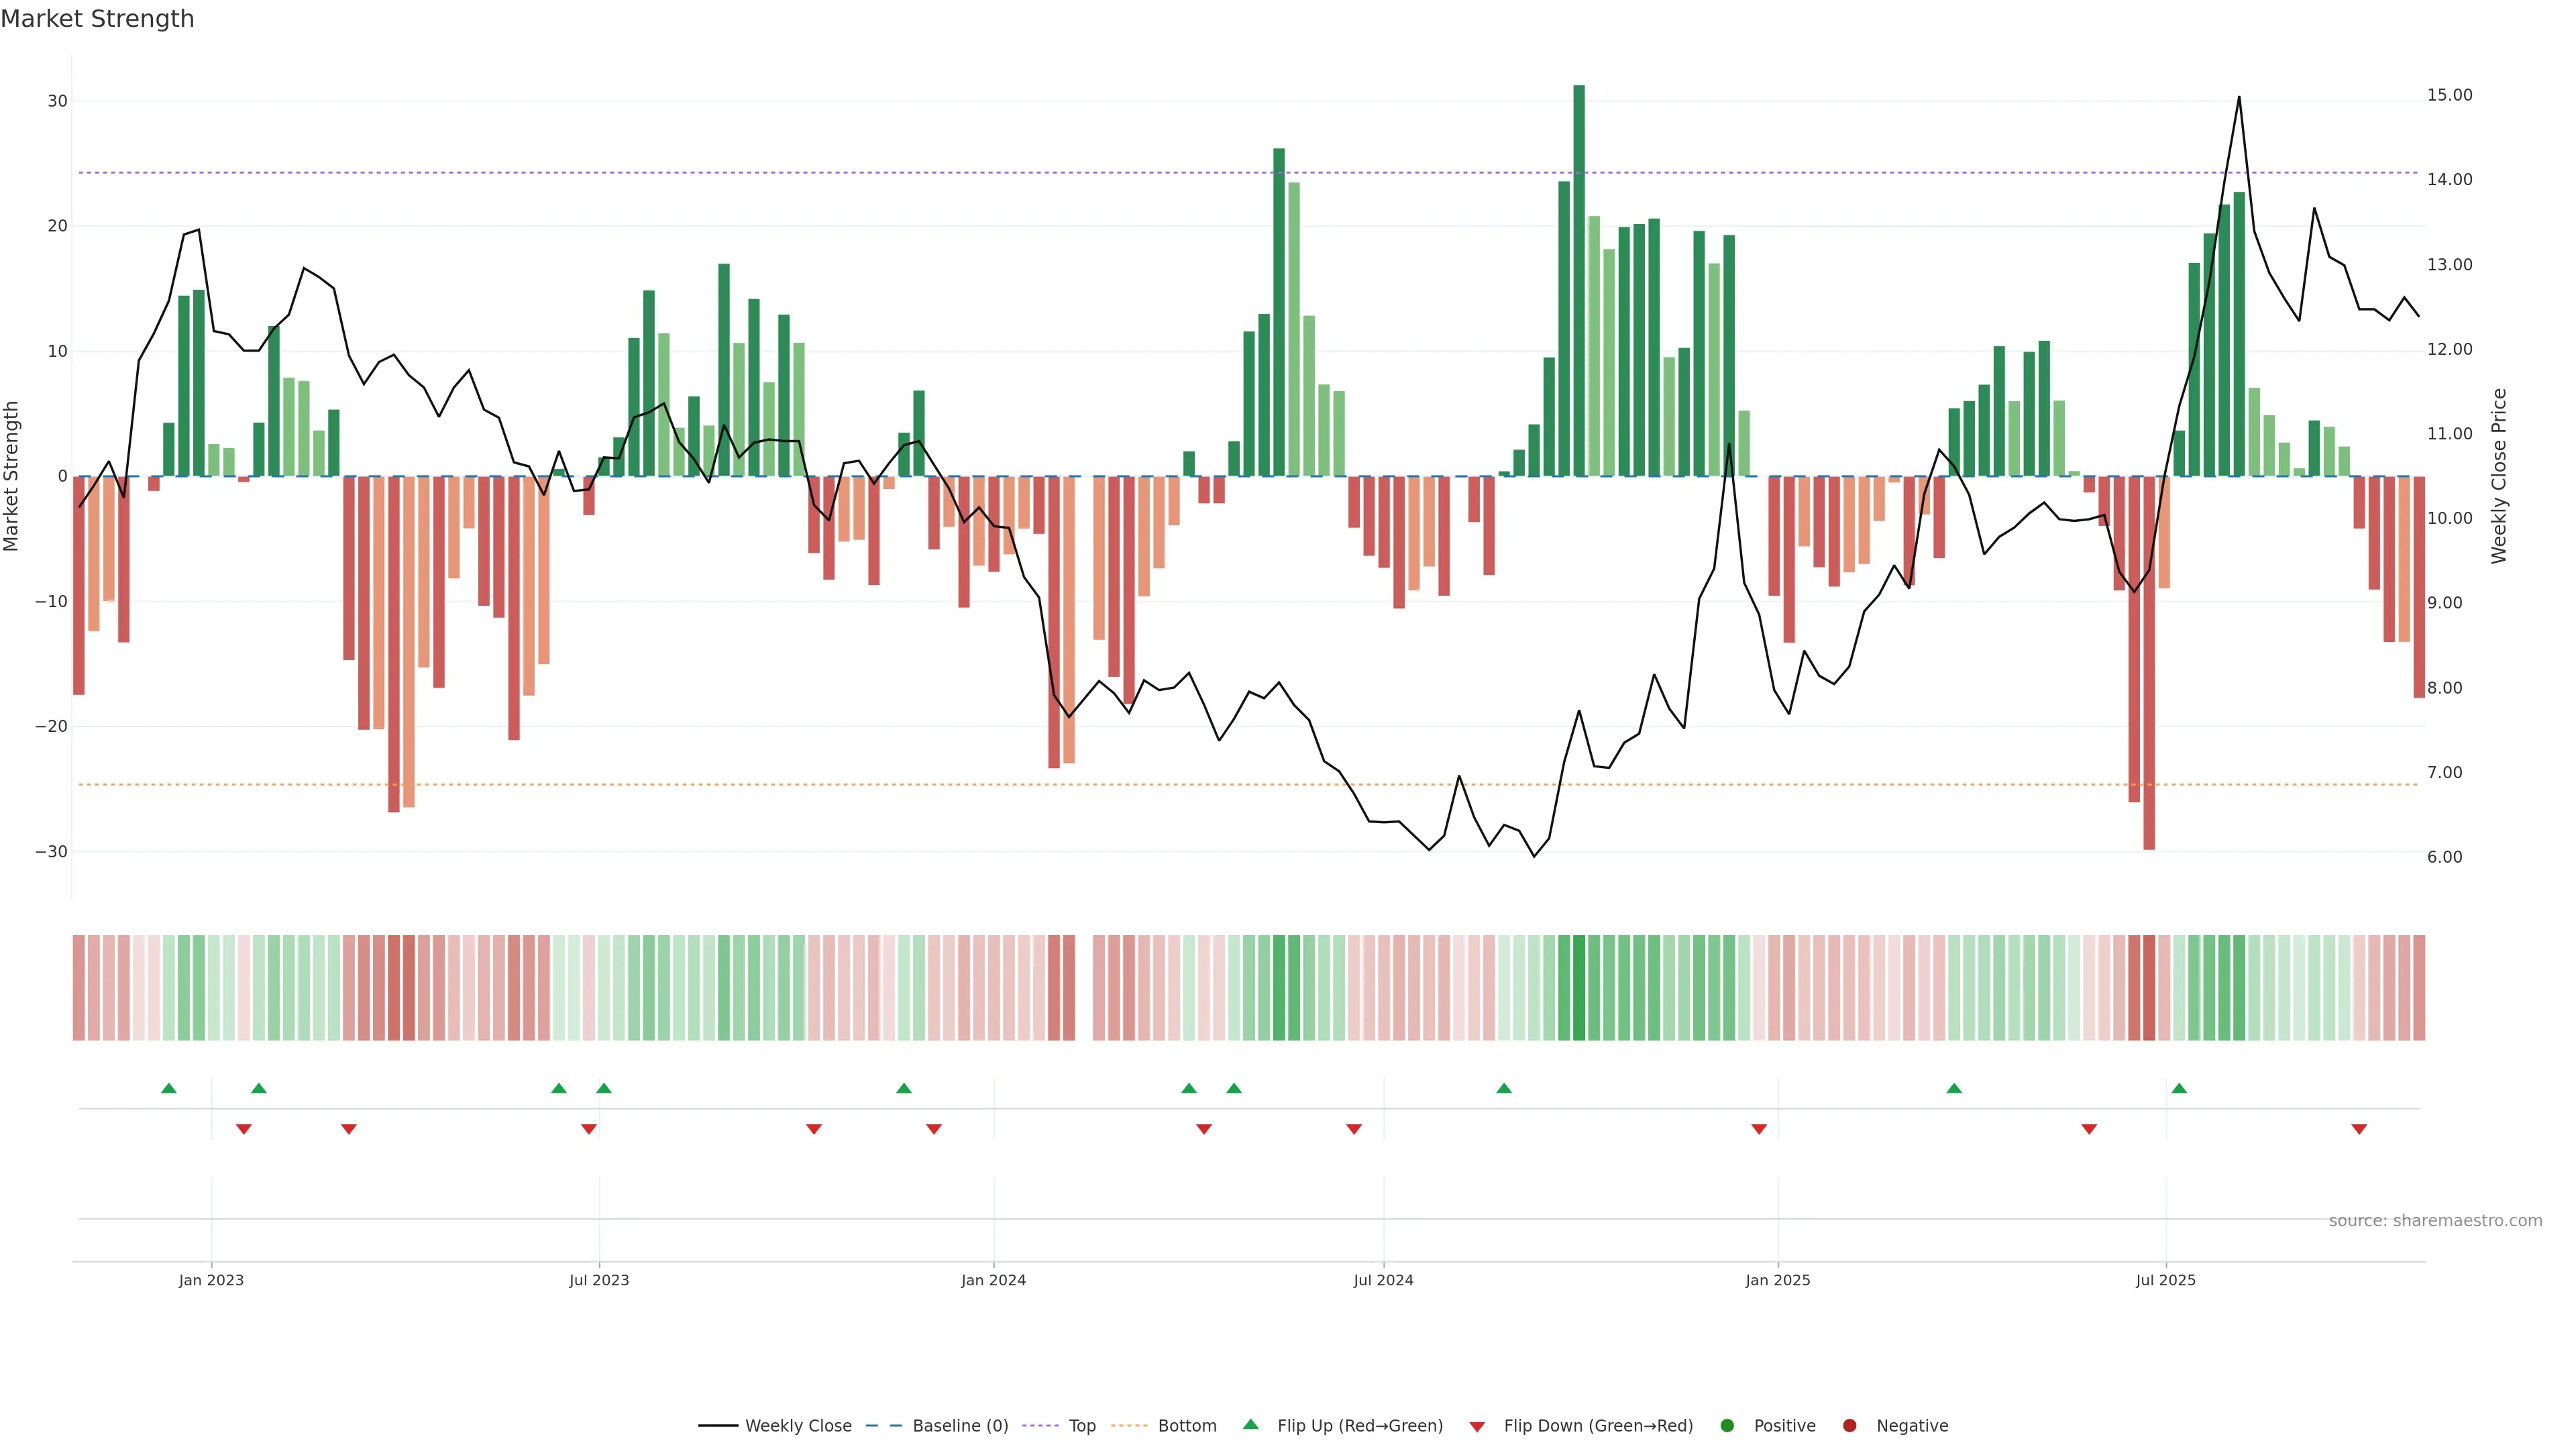The image size is (2576, 1449).
Task: Click the source: sharemaestro.com text
Action: coord(2435,1221)
